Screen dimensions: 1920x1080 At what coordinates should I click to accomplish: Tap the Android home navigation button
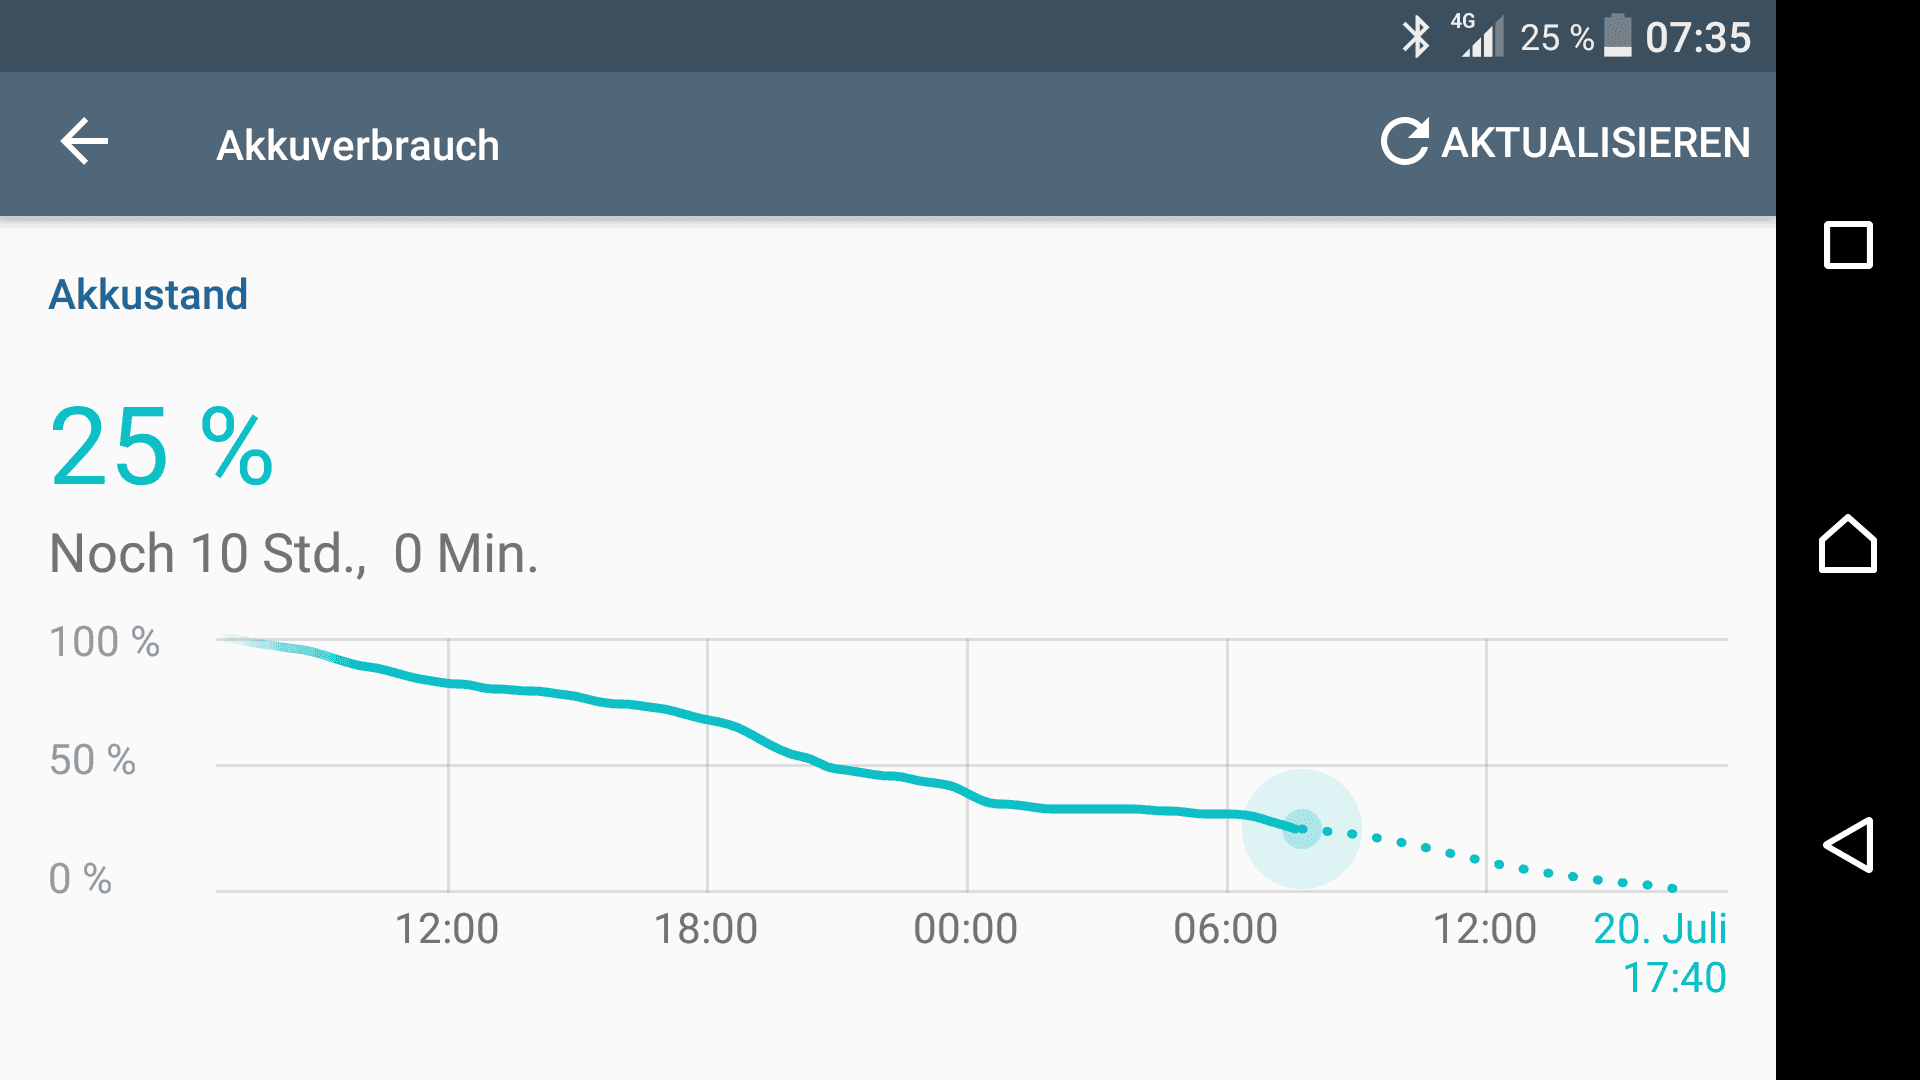(1847, 544)
